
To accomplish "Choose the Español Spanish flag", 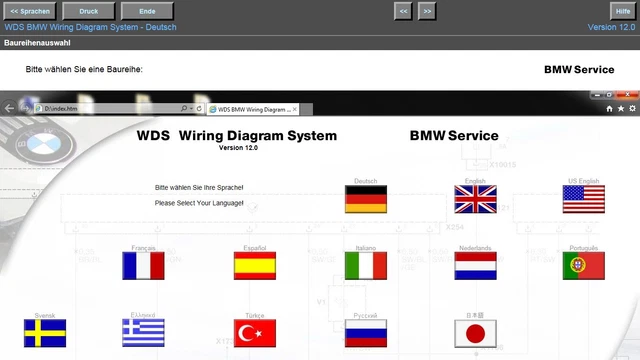I will 255,266.
